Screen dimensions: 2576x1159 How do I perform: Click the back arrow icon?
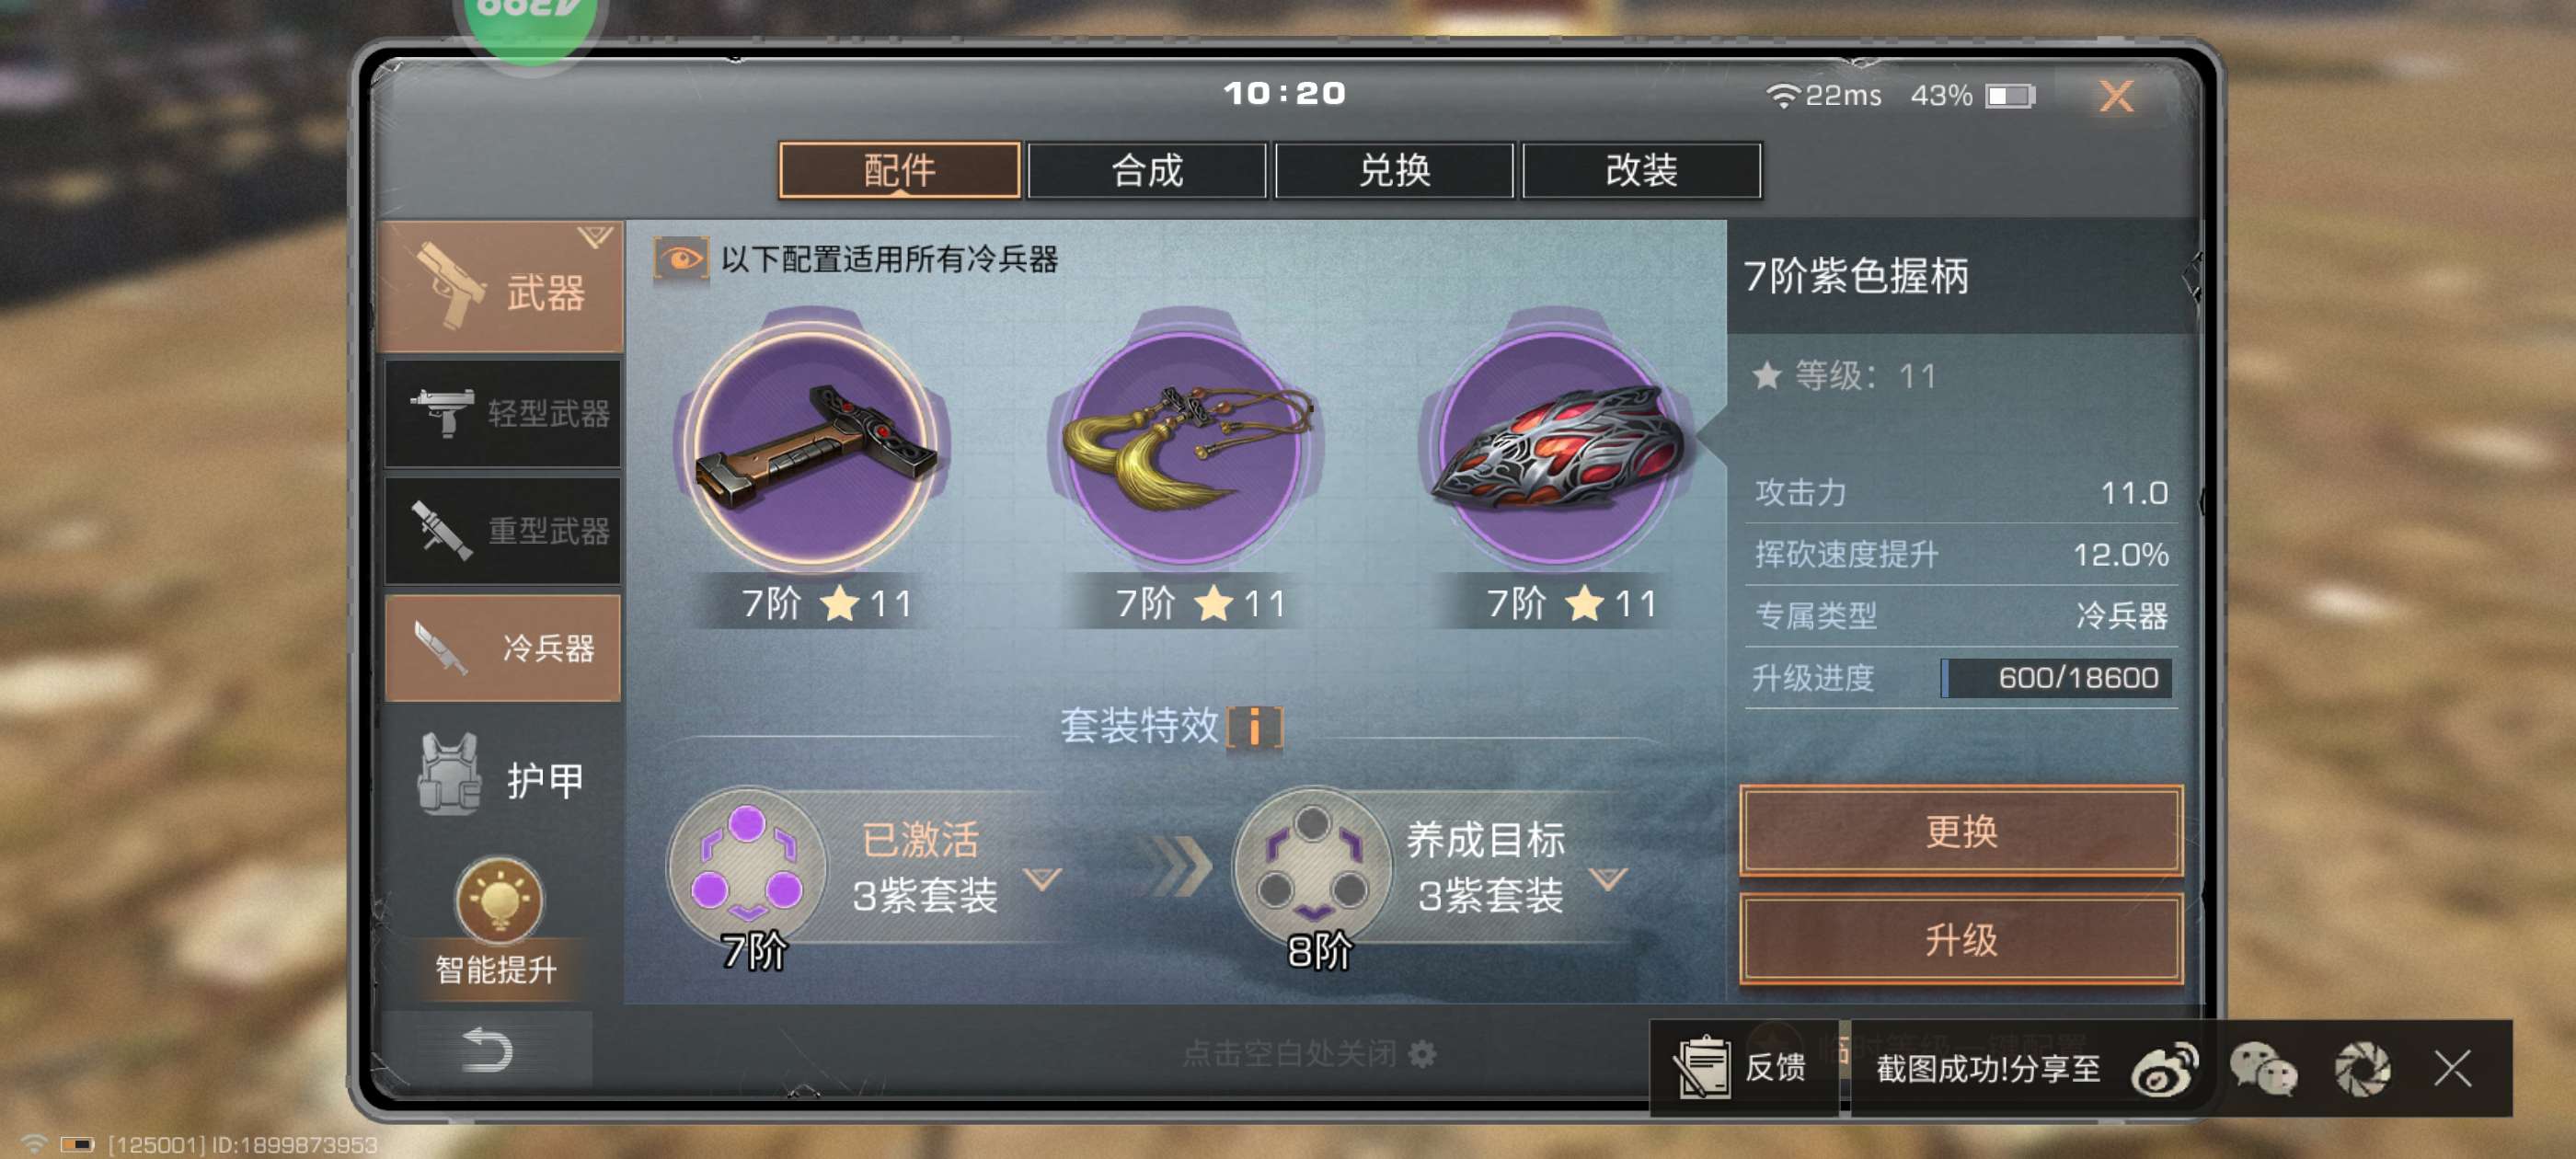487,1049
